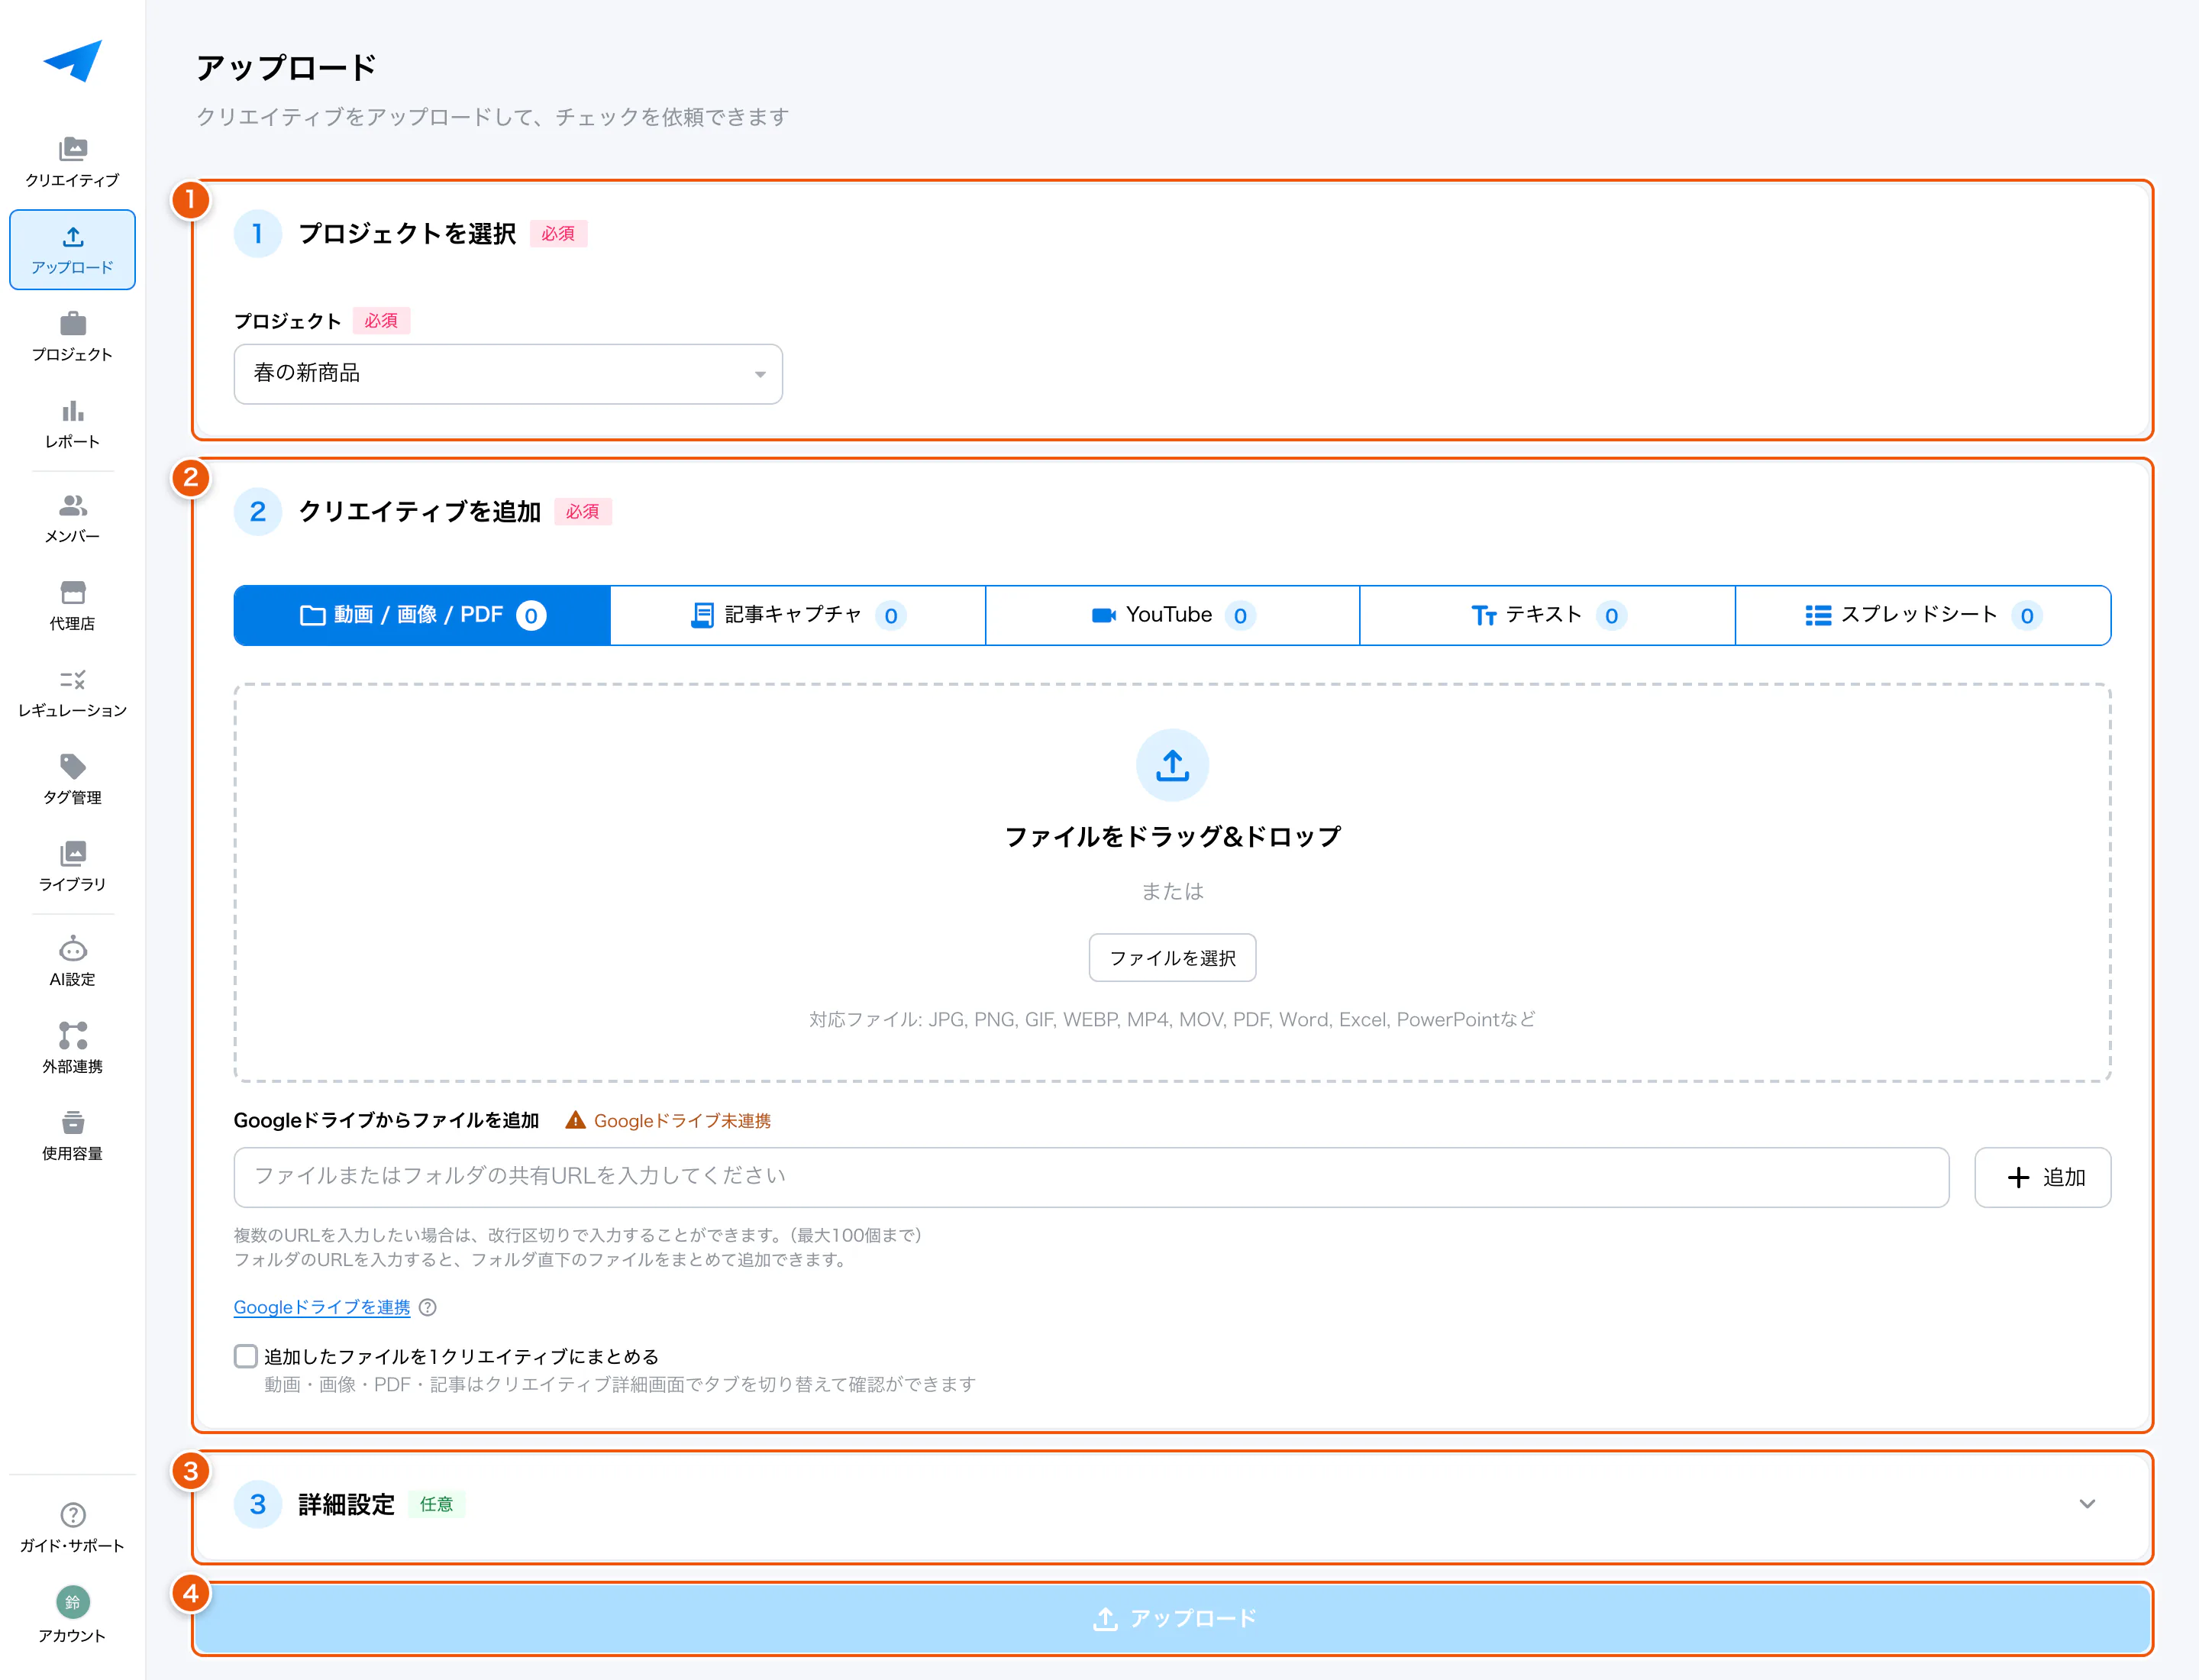Click the プロジェクトを選択 heading
The width and height of the screenshot is (2199, 1680).
tap(407, 233)
